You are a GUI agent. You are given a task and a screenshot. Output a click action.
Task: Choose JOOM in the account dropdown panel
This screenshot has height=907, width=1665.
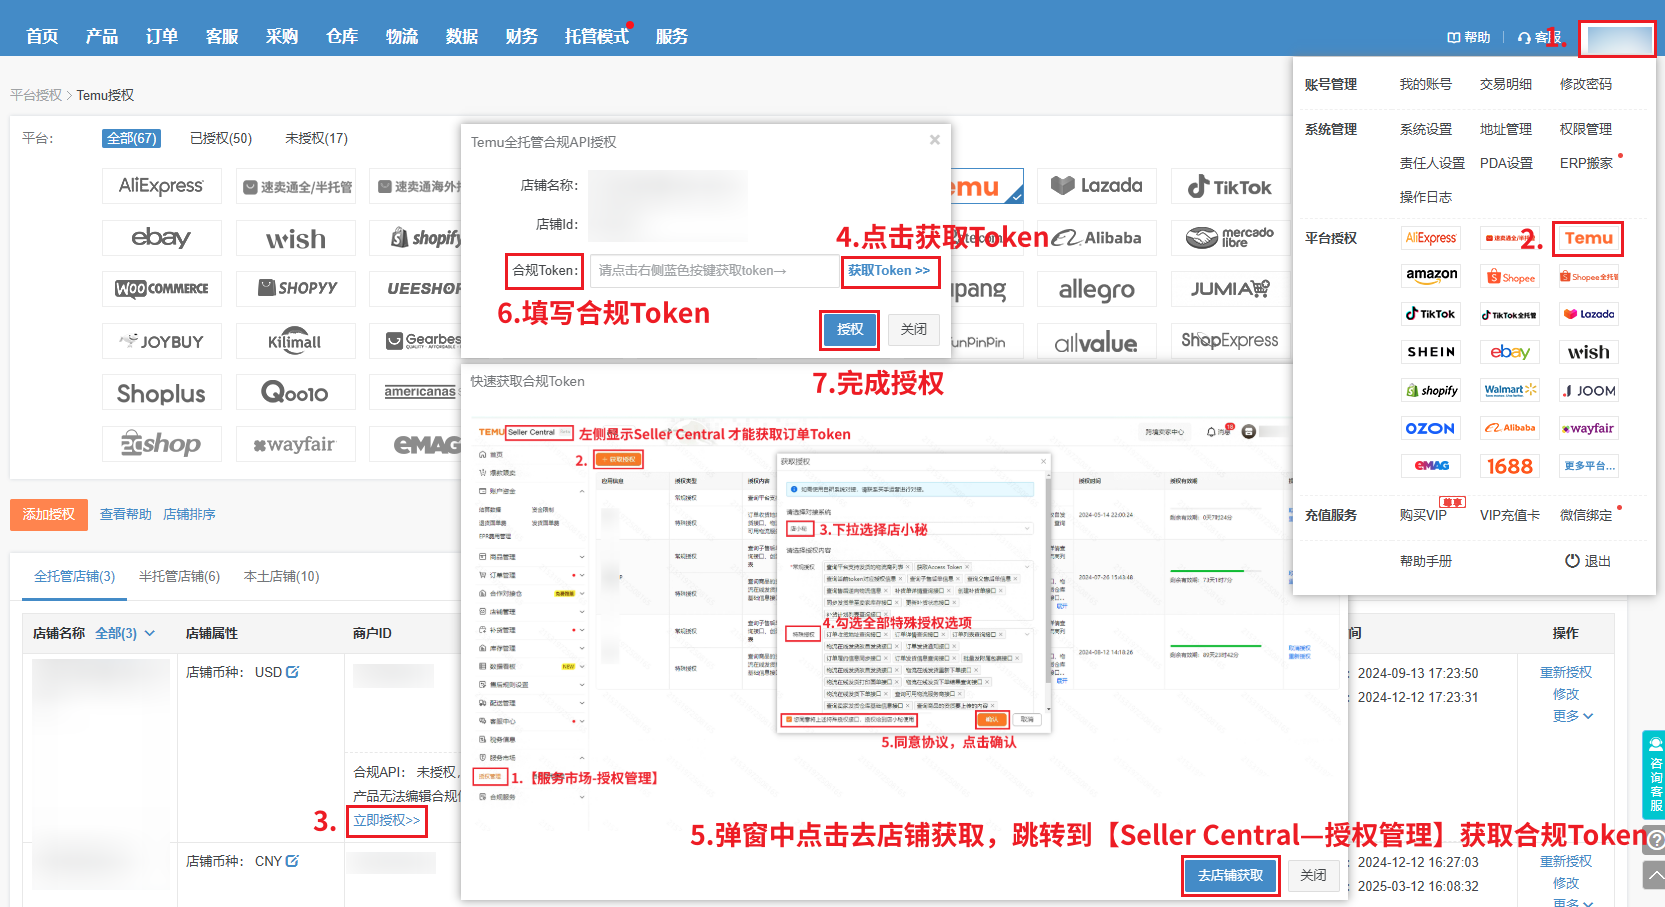pos(1589,390)
